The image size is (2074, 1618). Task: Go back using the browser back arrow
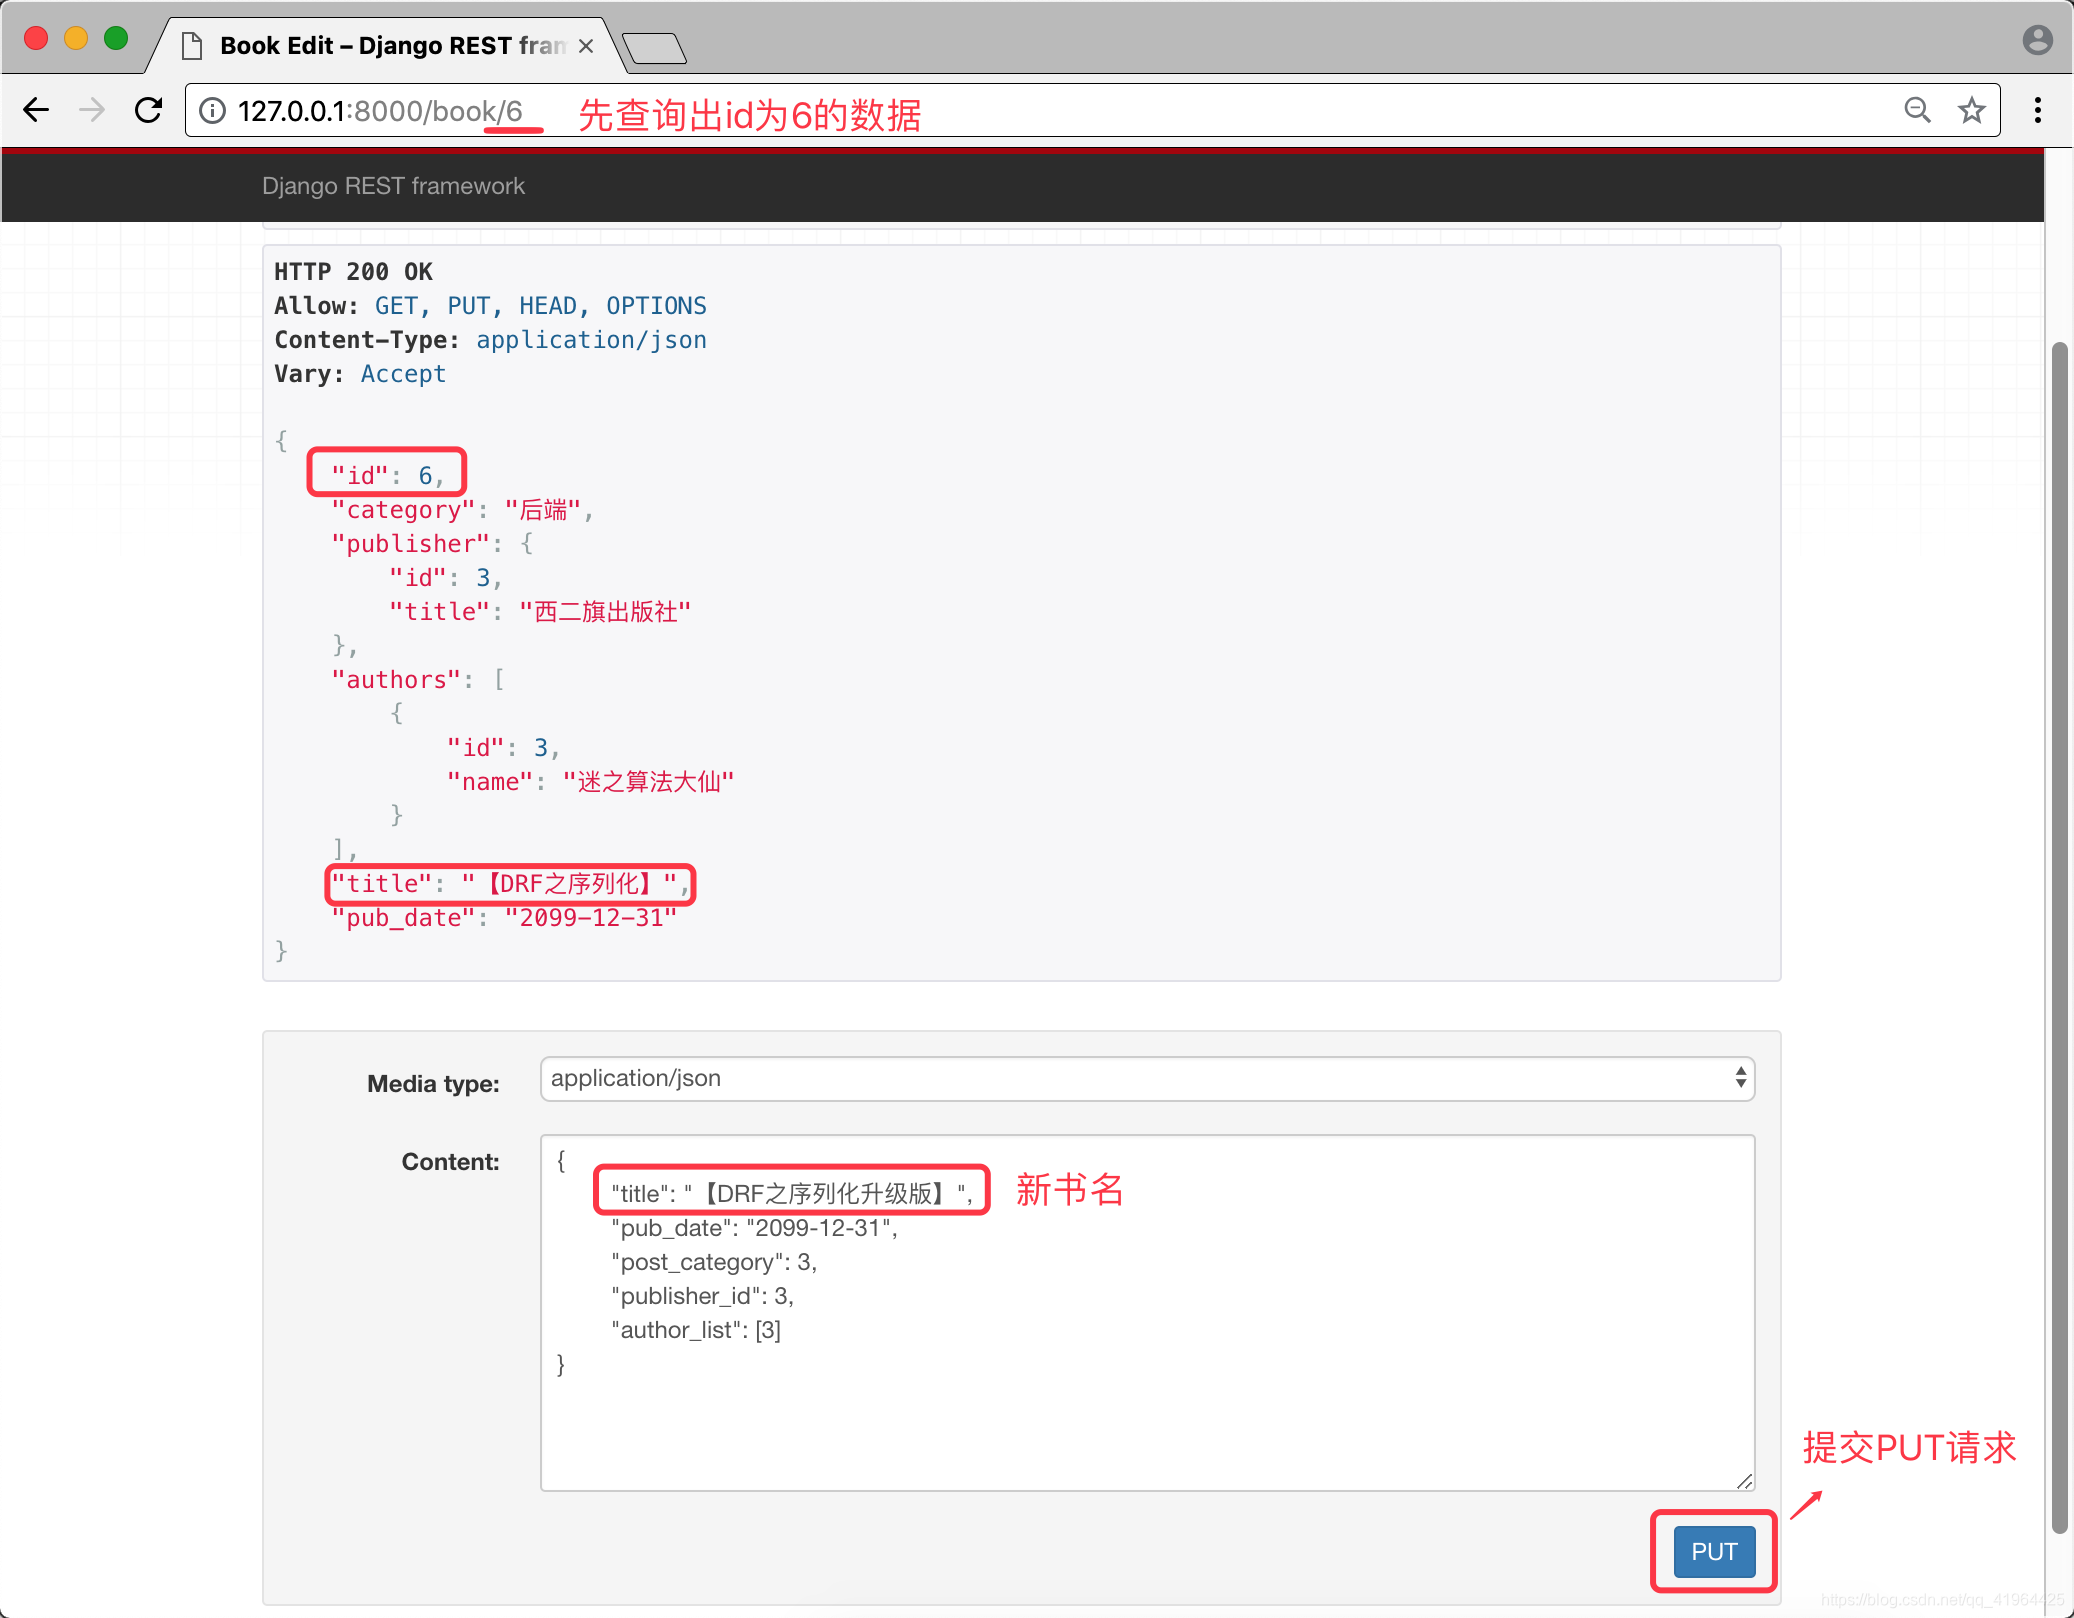click(36, 110)
